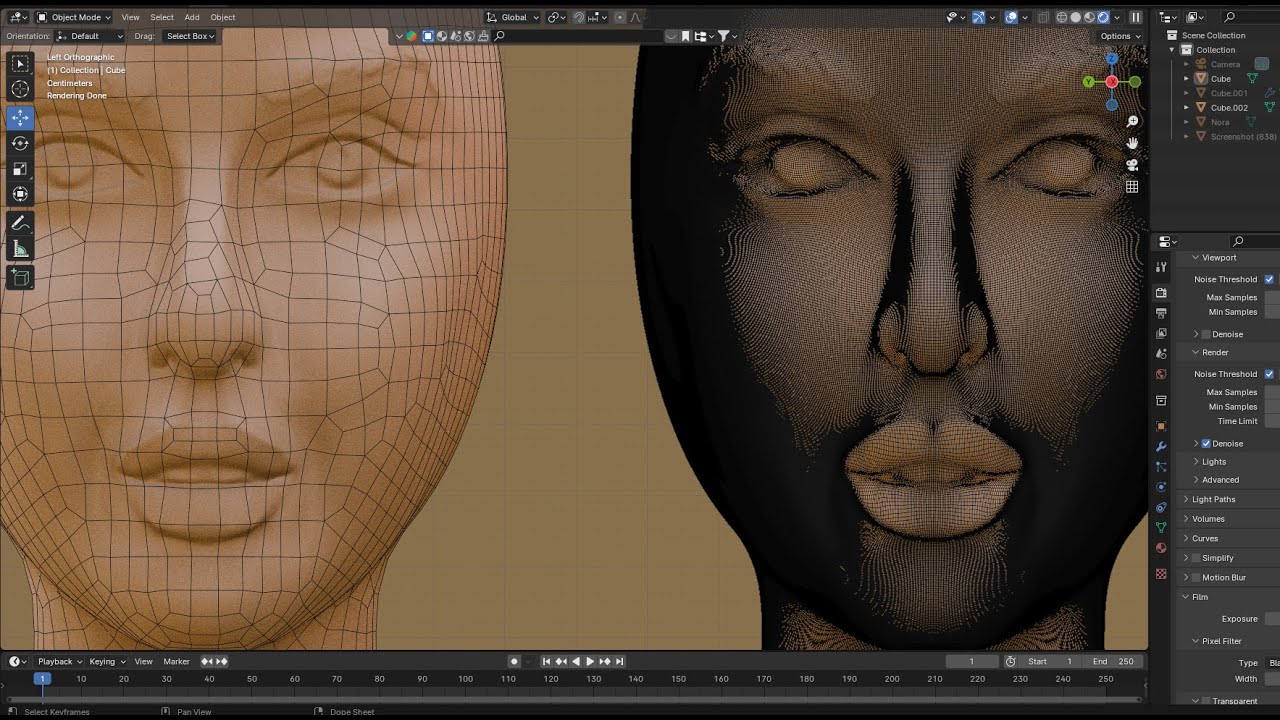Toggle viewport gizmos display
Image resolution: width=1280 pixels, height=720 pixels.
pyautogui.click(x=979, y=17)
